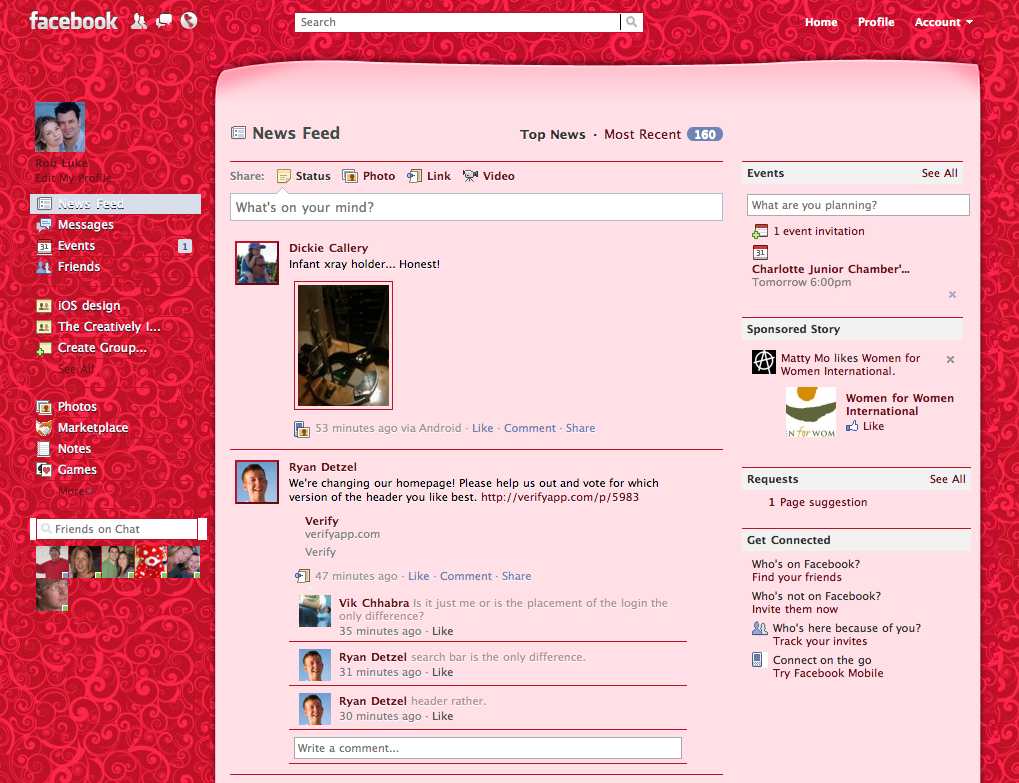Go to Profile from the top menu
The height and width of the screenshot is (783, 1019).
[x=875, y=22]
